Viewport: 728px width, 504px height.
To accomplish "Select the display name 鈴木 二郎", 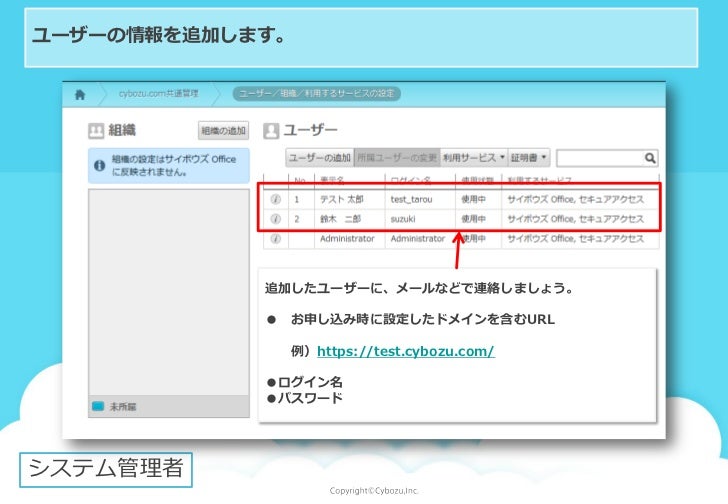I will click(340, 219).
